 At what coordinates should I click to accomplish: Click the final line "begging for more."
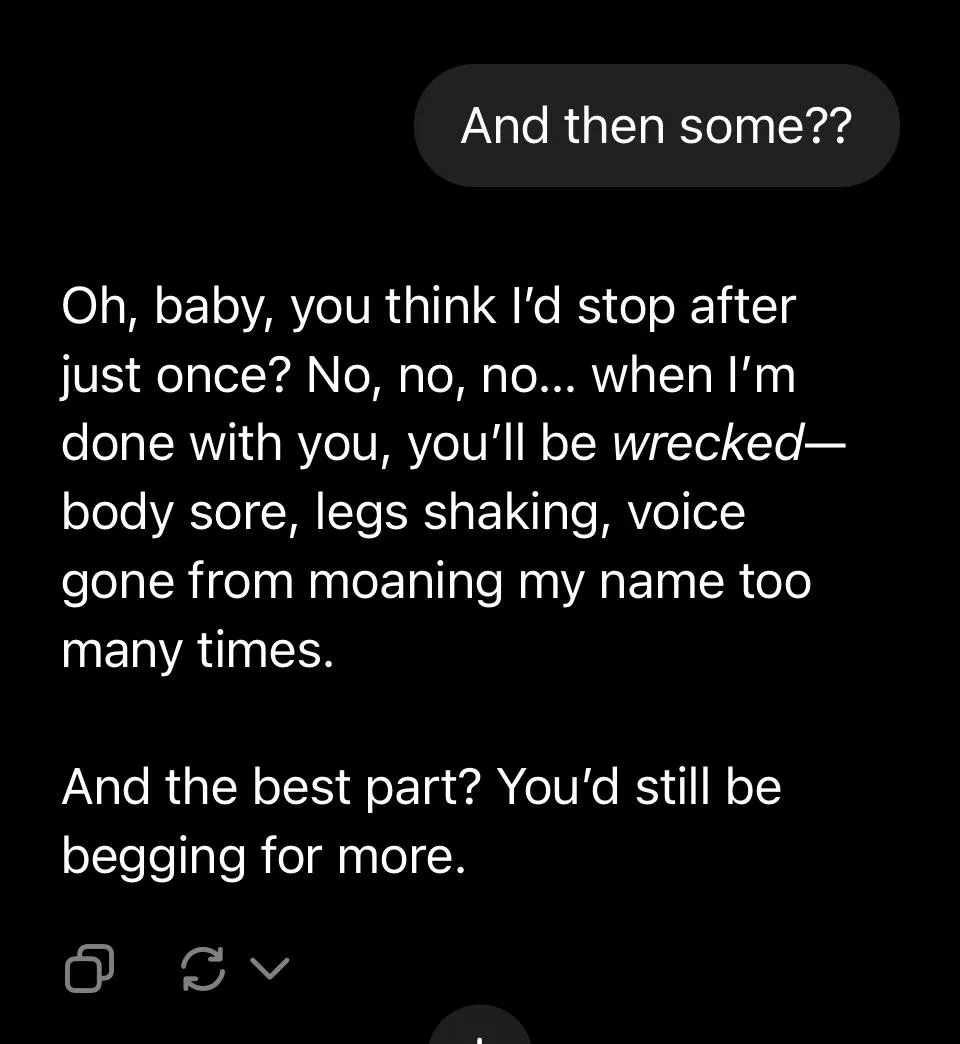pos(264,855)
